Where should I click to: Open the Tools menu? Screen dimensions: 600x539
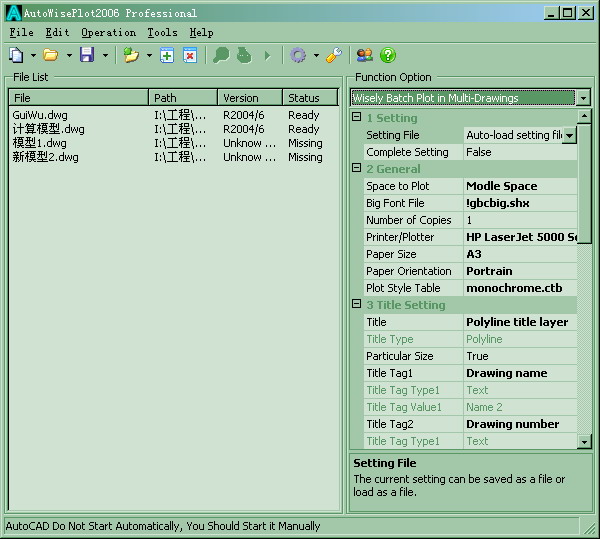[x=163, y=33]
